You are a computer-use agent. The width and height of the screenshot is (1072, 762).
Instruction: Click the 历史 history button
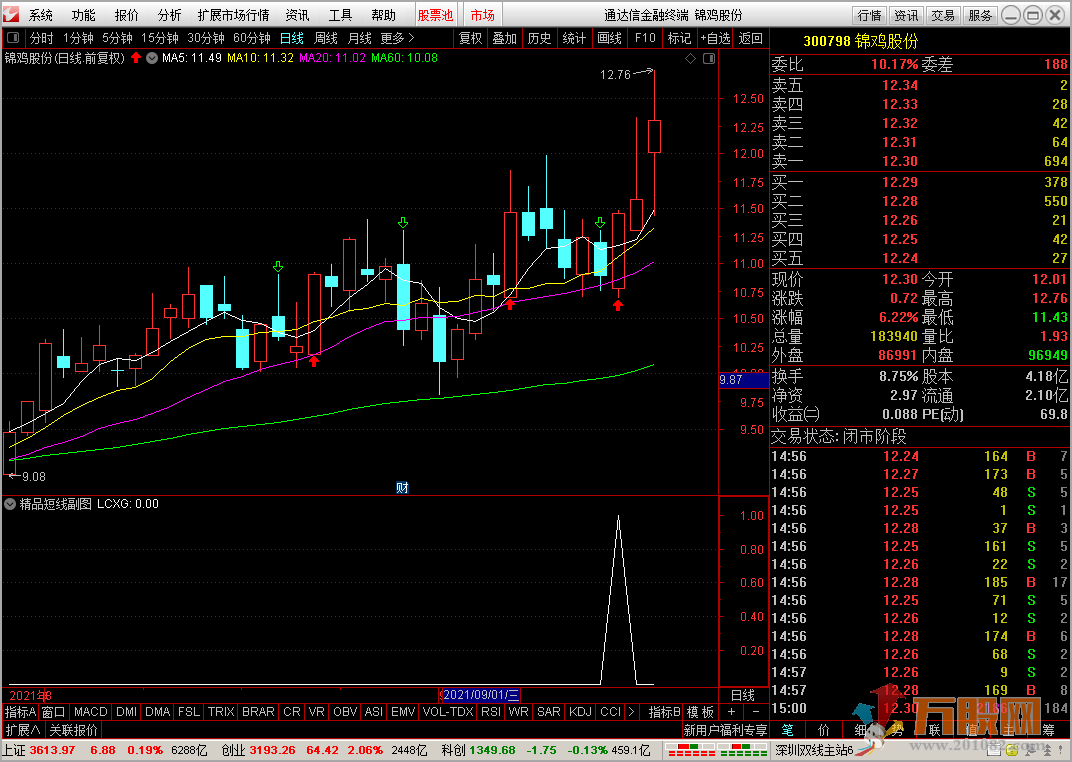539,38
